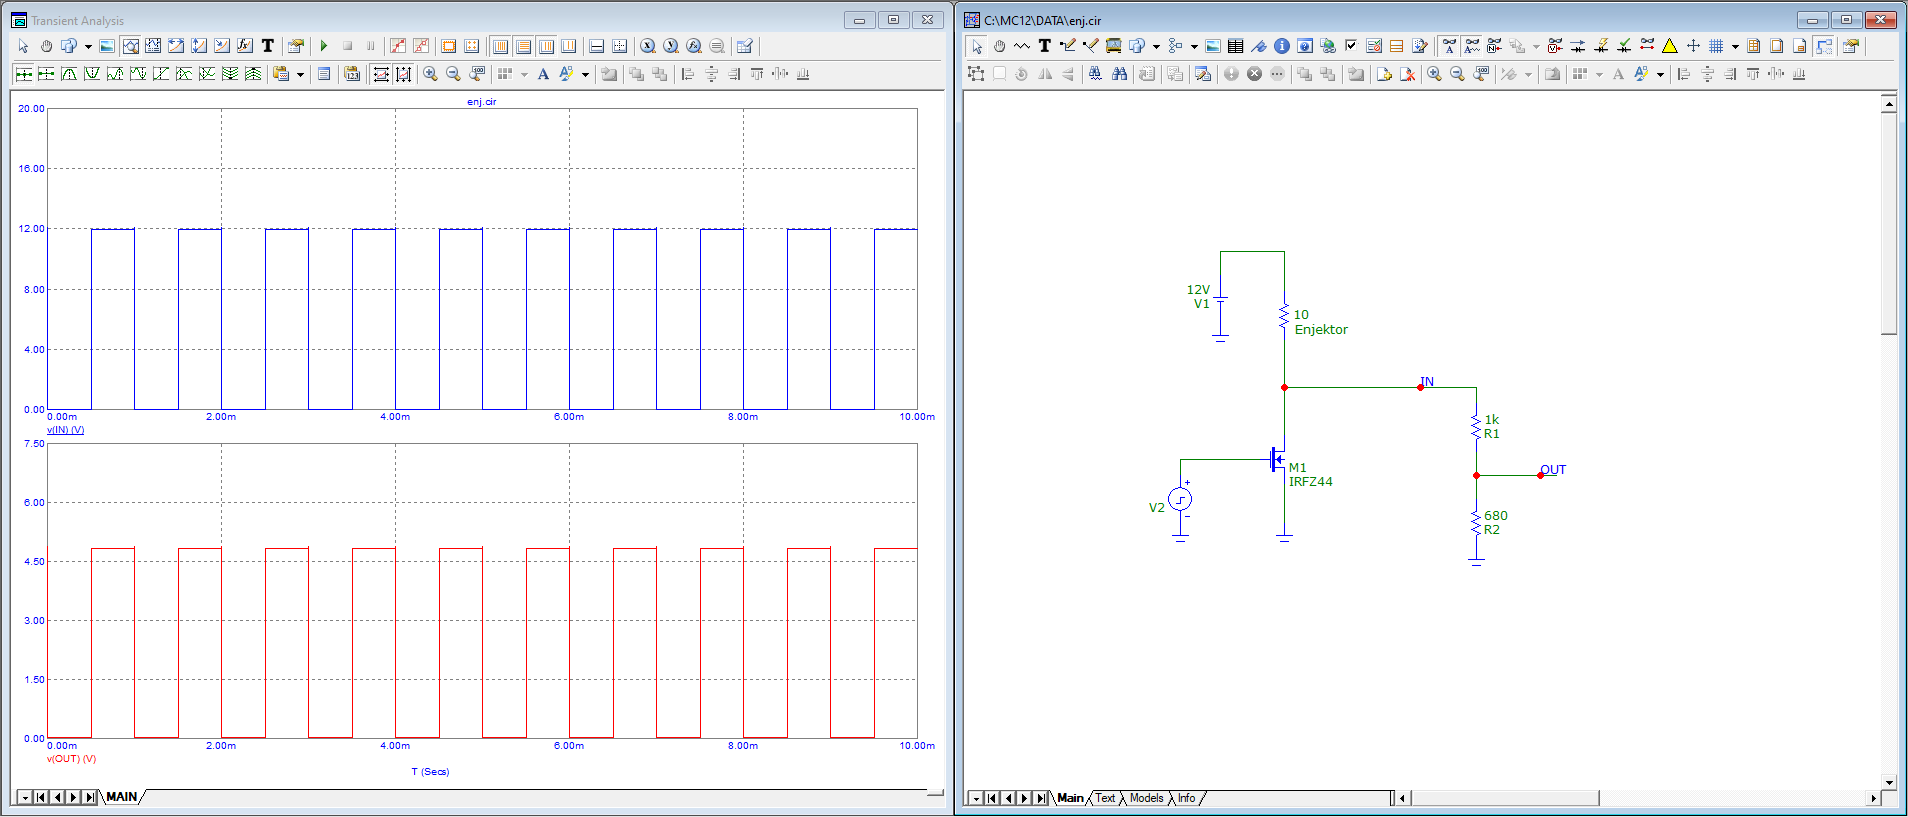Click the v(OUT) (V) plot label

(x=71, y=759)
